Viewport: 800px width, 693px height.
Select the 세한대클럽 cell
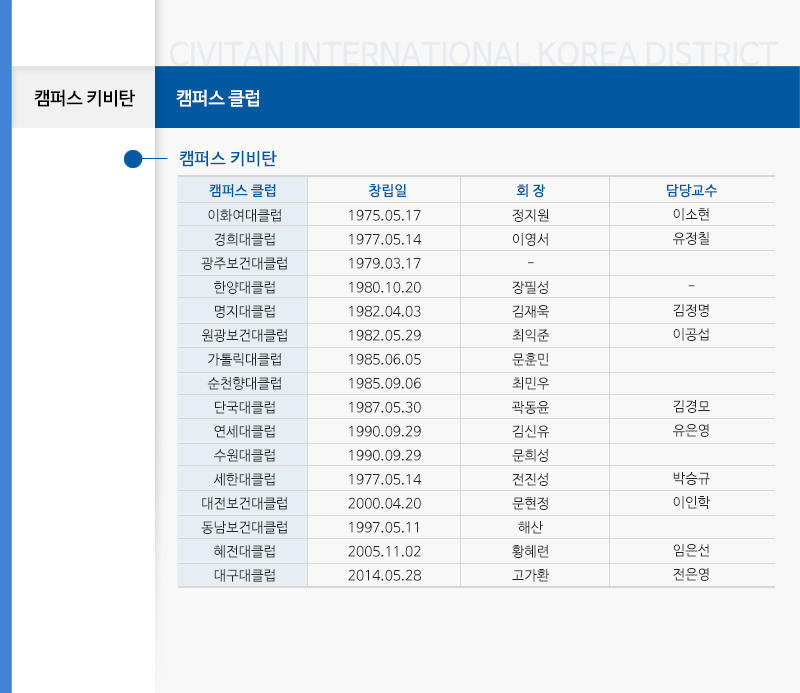tap(244, 479)
